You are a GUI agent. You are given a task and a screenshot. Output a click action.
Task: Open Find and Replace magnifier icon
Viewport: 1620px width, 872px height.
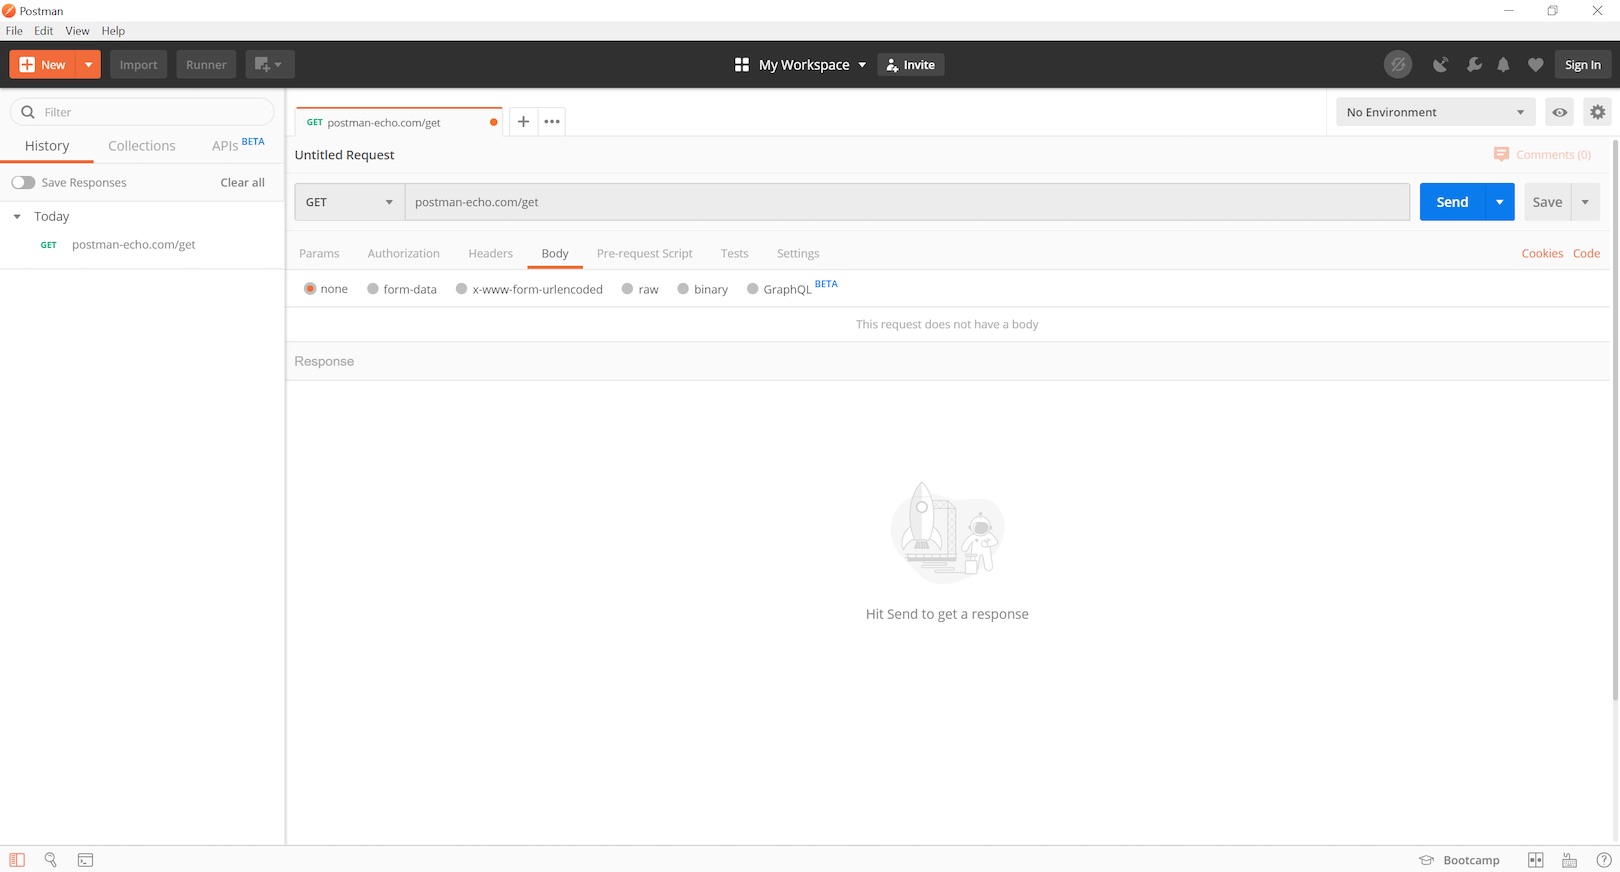pos(51,860)
